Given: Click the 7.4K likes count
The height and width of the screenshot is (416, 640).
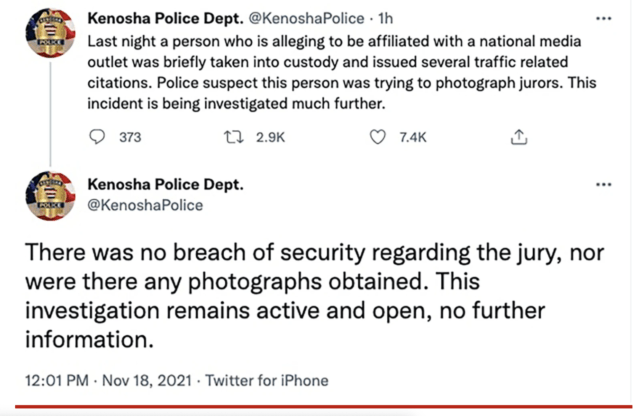Looking at the screenshot, I should point(413,137).
